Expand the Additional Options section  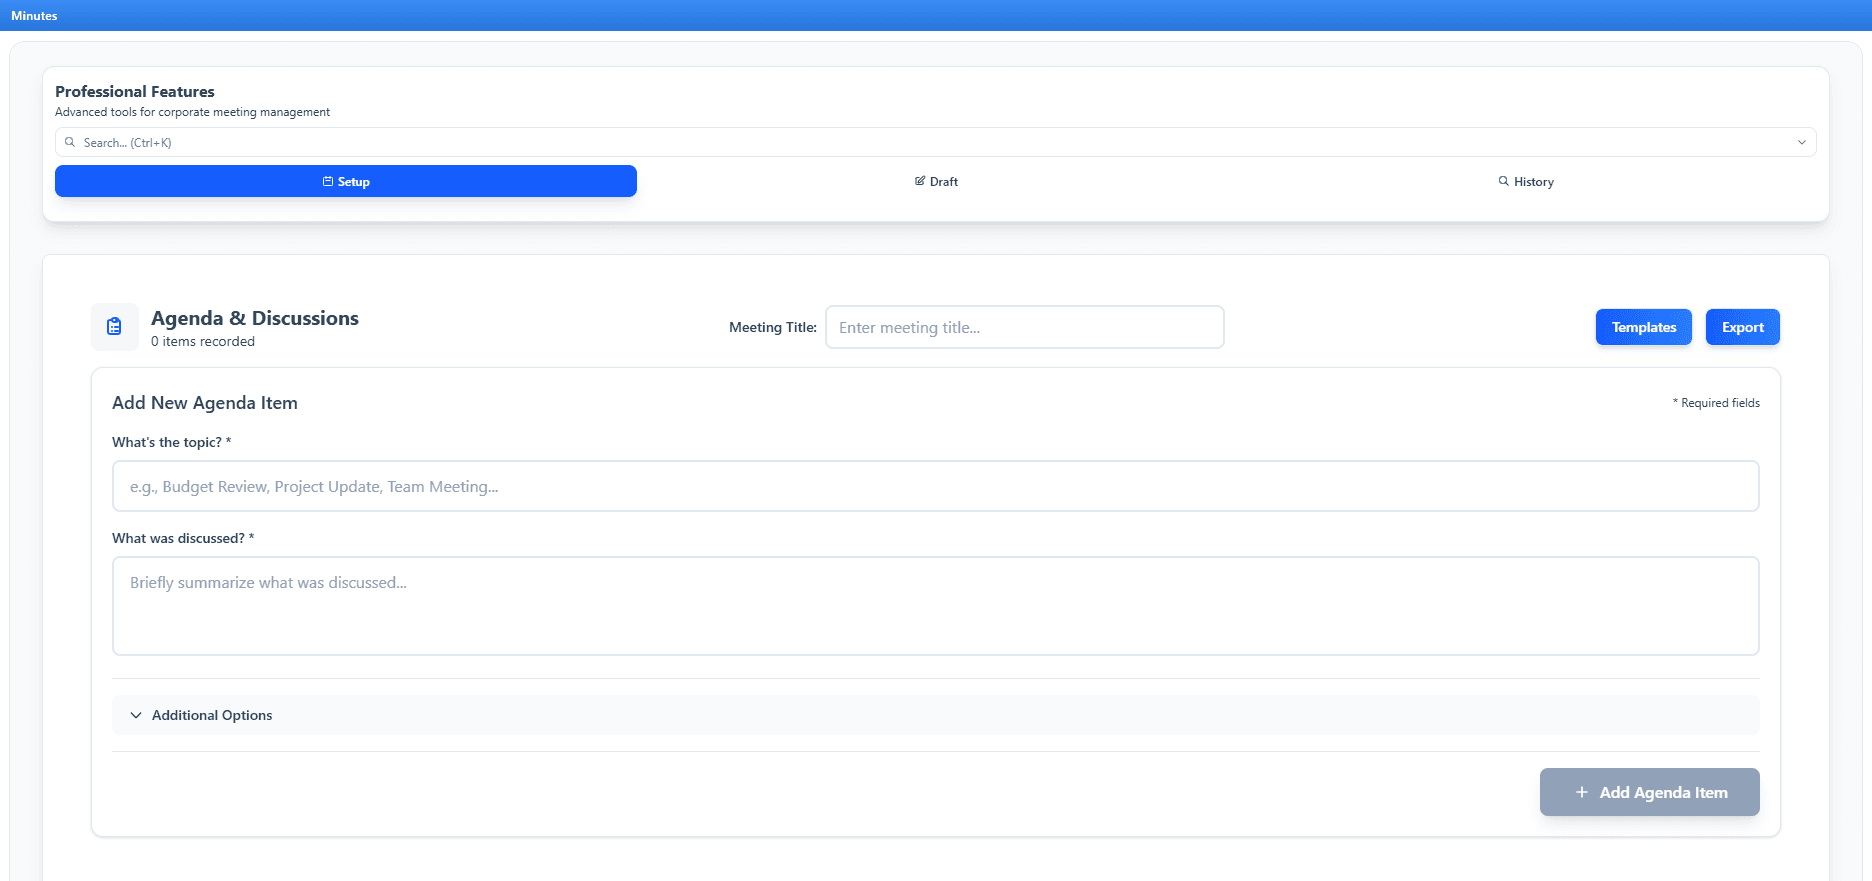(x=212, y=715)
